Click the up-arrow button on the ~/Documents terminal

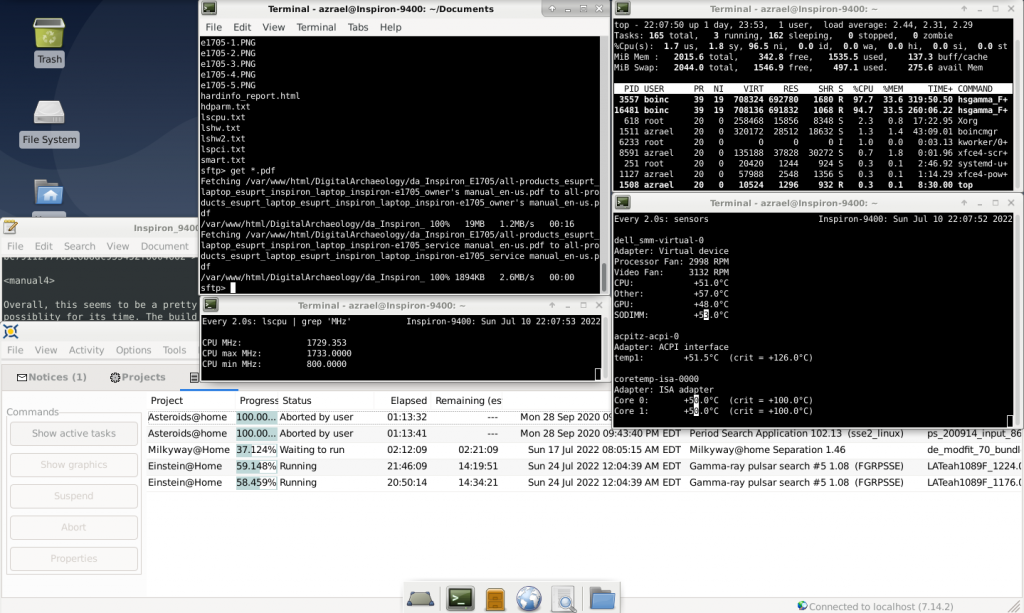[552, 9]
